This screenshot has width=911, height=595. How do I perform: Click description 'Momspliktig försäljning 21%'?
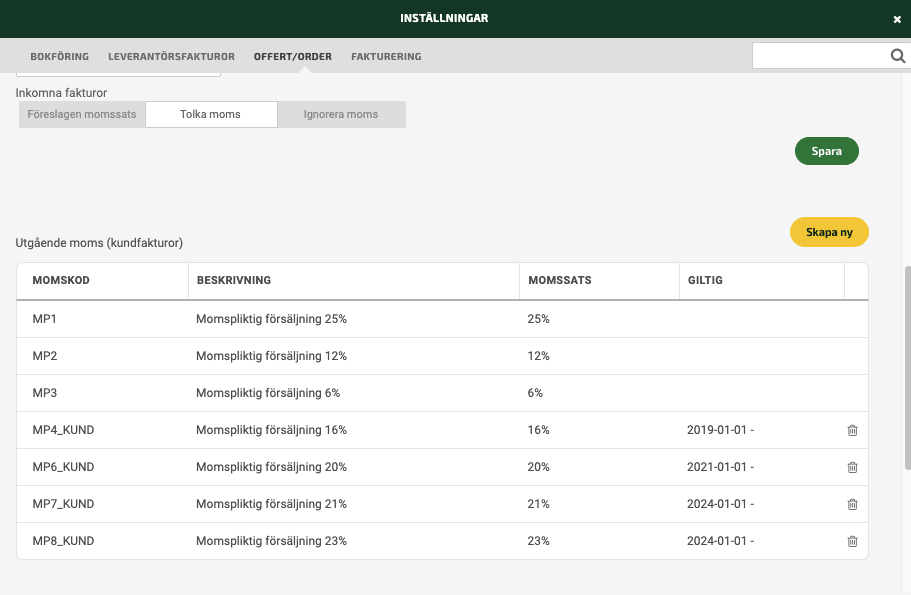(271, 504)
